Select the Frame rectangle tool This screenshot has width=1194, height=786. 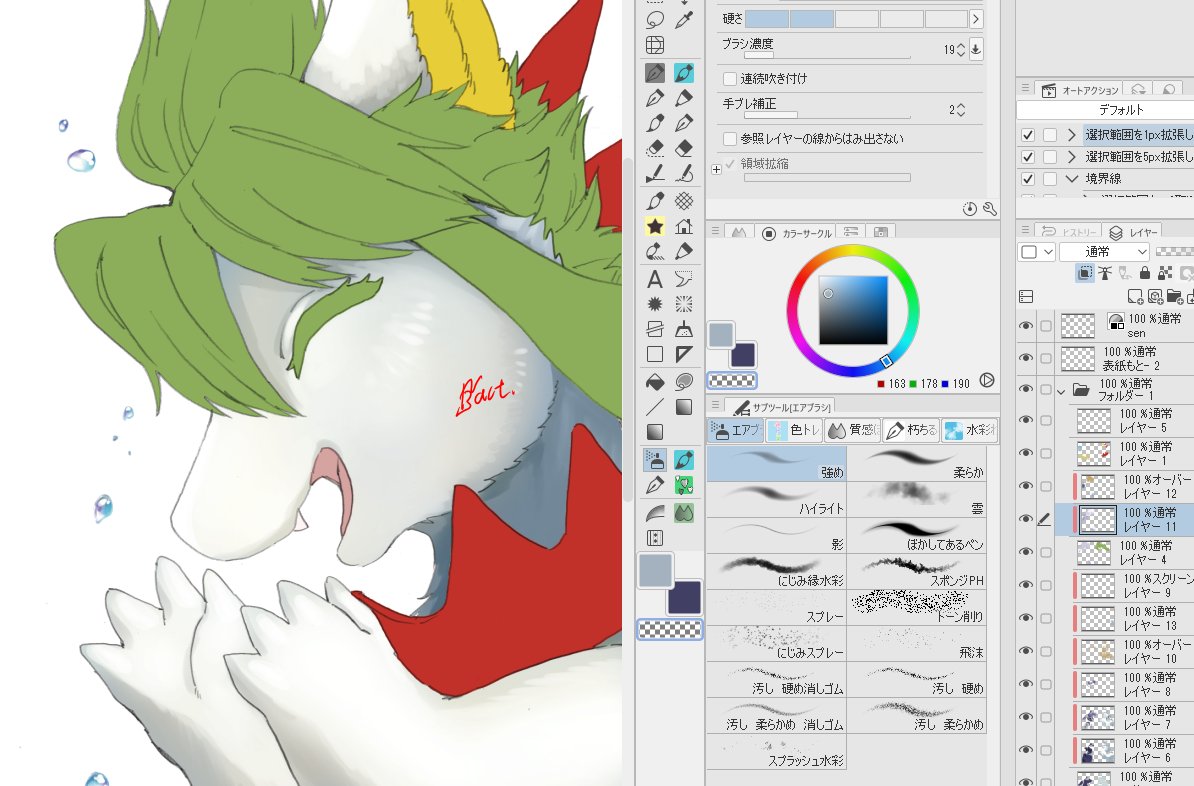(655, 354)
